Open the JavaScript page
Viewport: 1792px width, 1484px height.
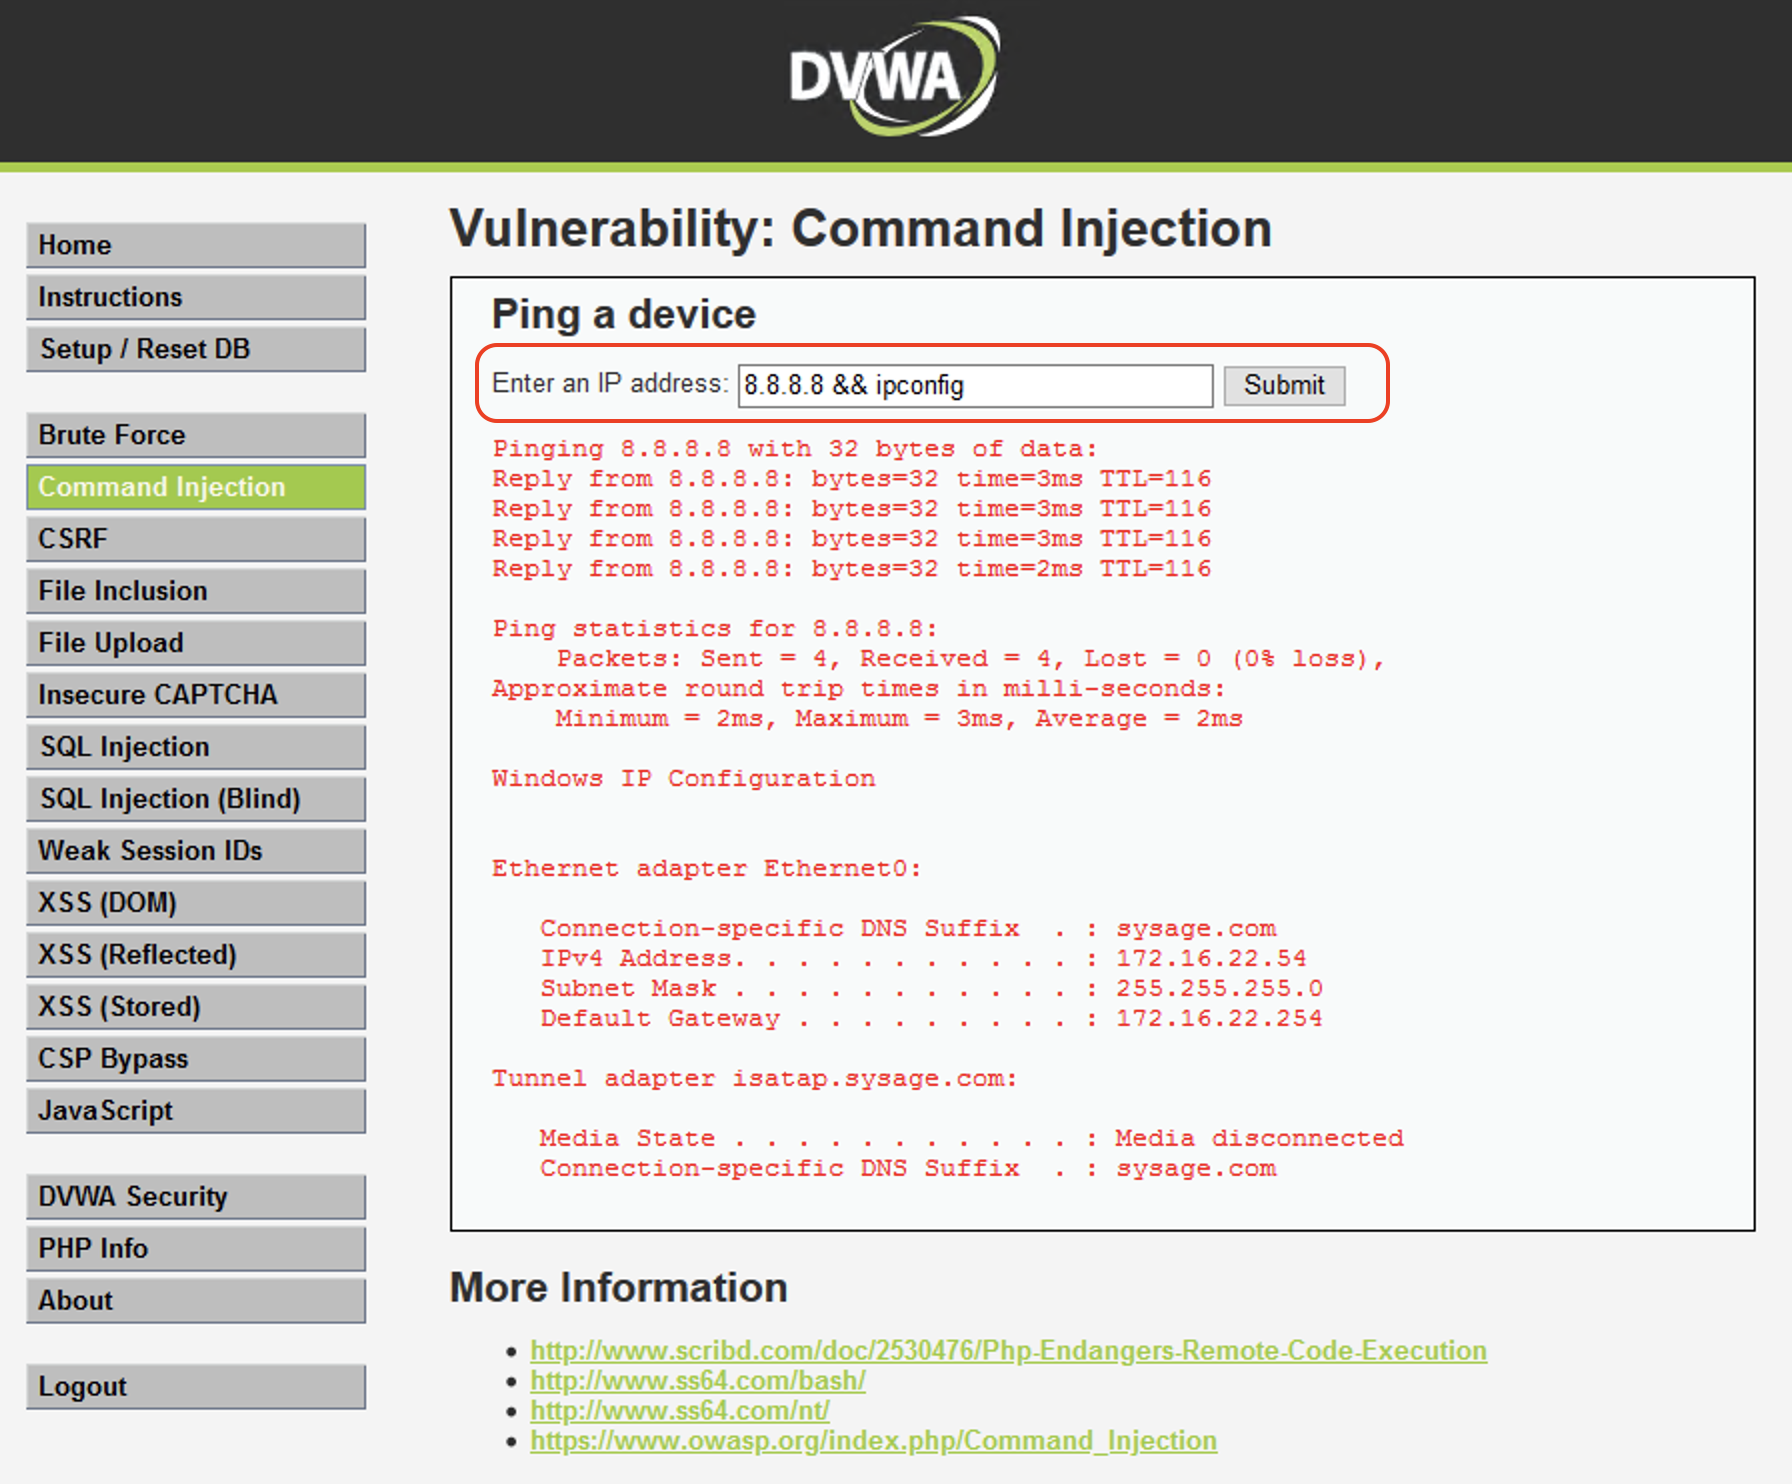[196, 1111]
